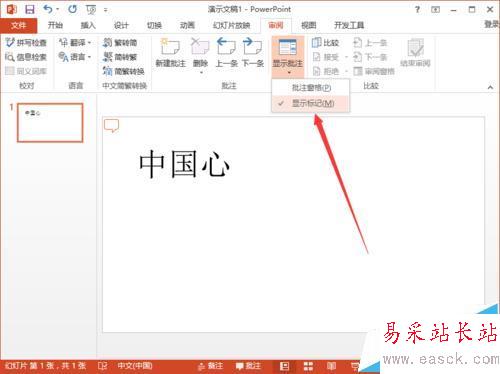This screenshot has width=500, height=374.
Task: Open 简繁转换 conversion dialog
Action: click(124, 71)
